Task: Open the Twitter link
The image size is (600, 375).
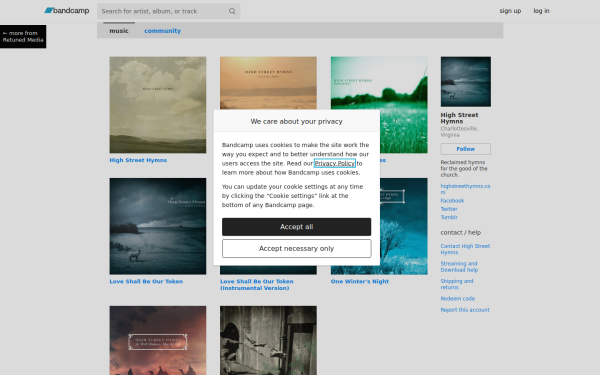Action: (449, 209)
